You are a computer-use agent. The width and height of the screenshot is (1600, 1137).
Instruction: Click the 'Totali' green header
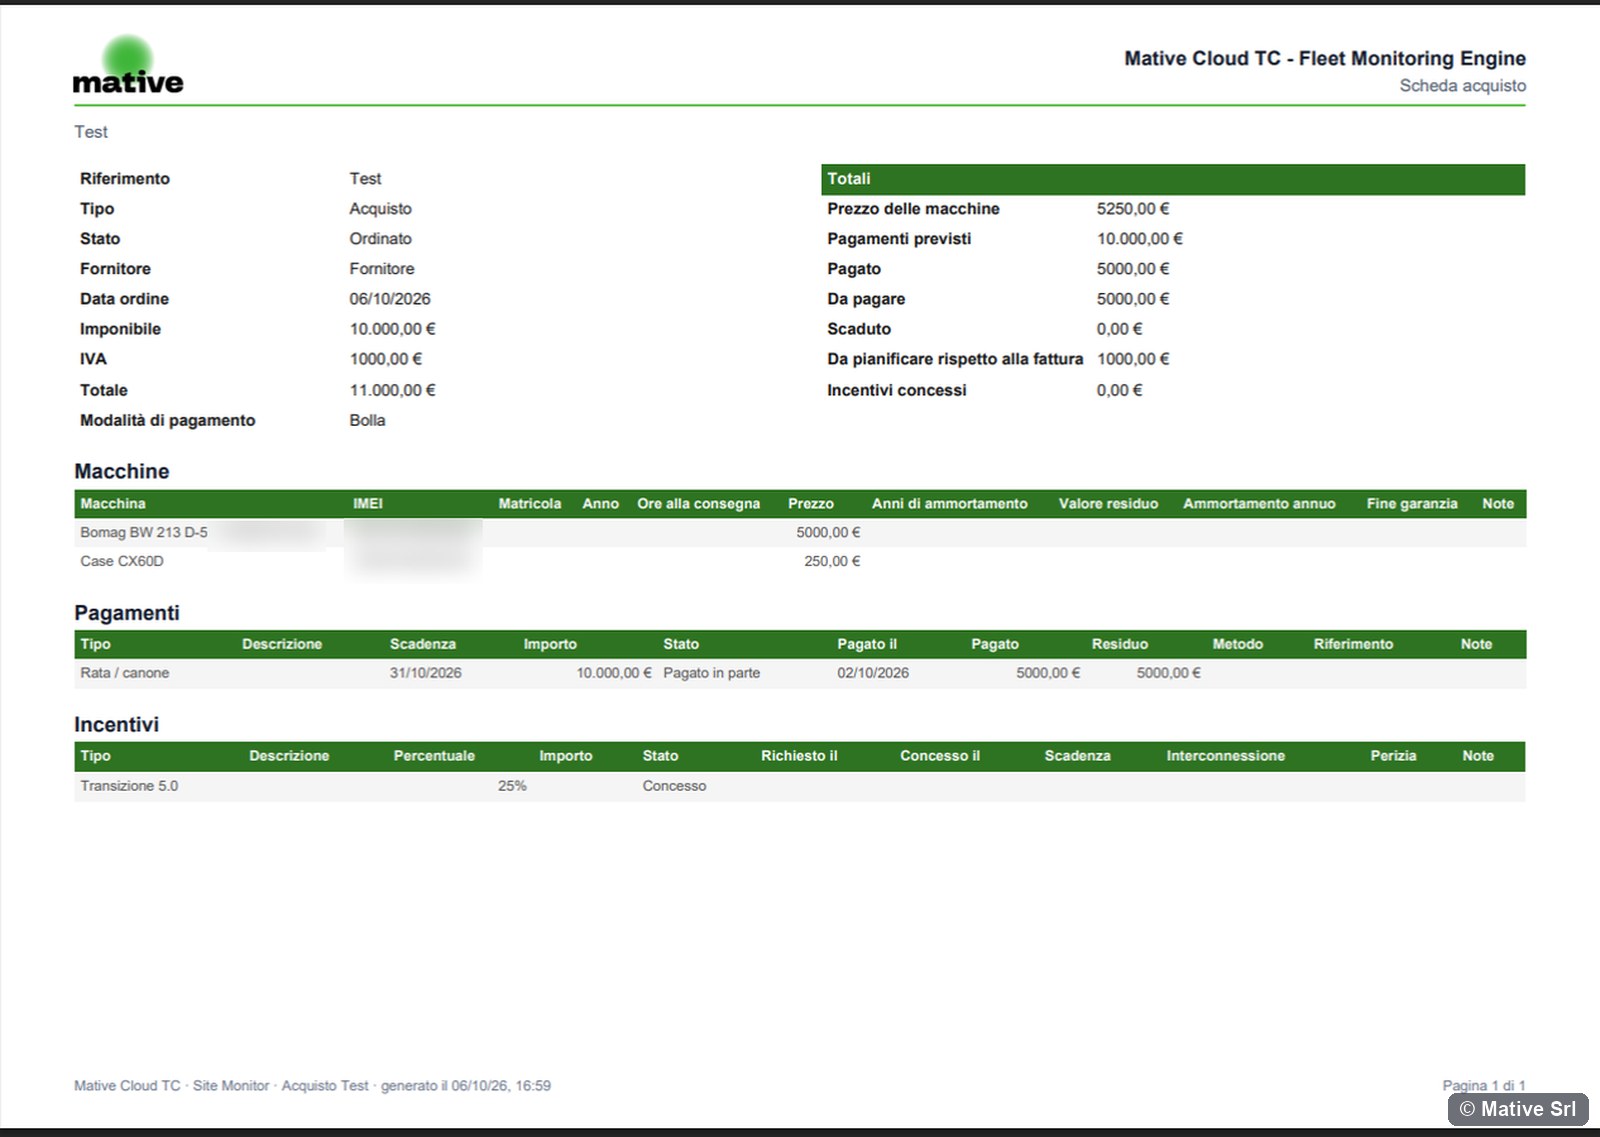1173,179
